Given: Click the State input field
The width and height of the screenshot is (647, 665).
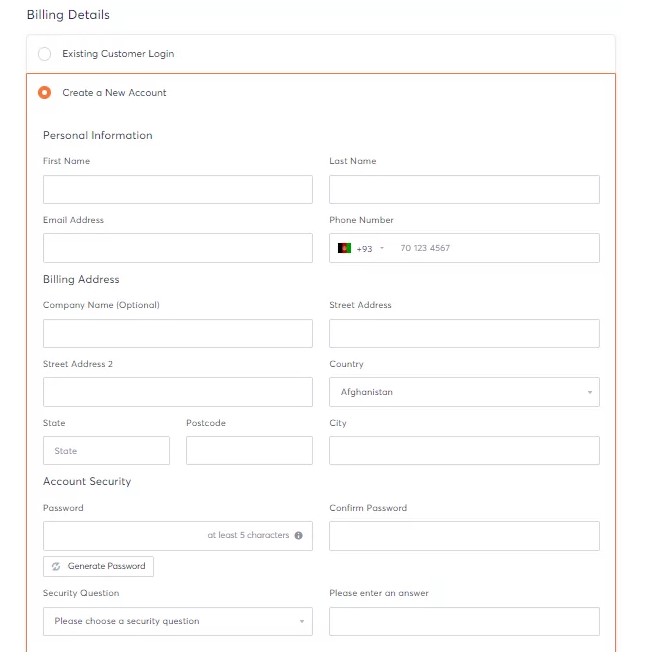Looking at the screenshot, I should [x=106, y=451].
